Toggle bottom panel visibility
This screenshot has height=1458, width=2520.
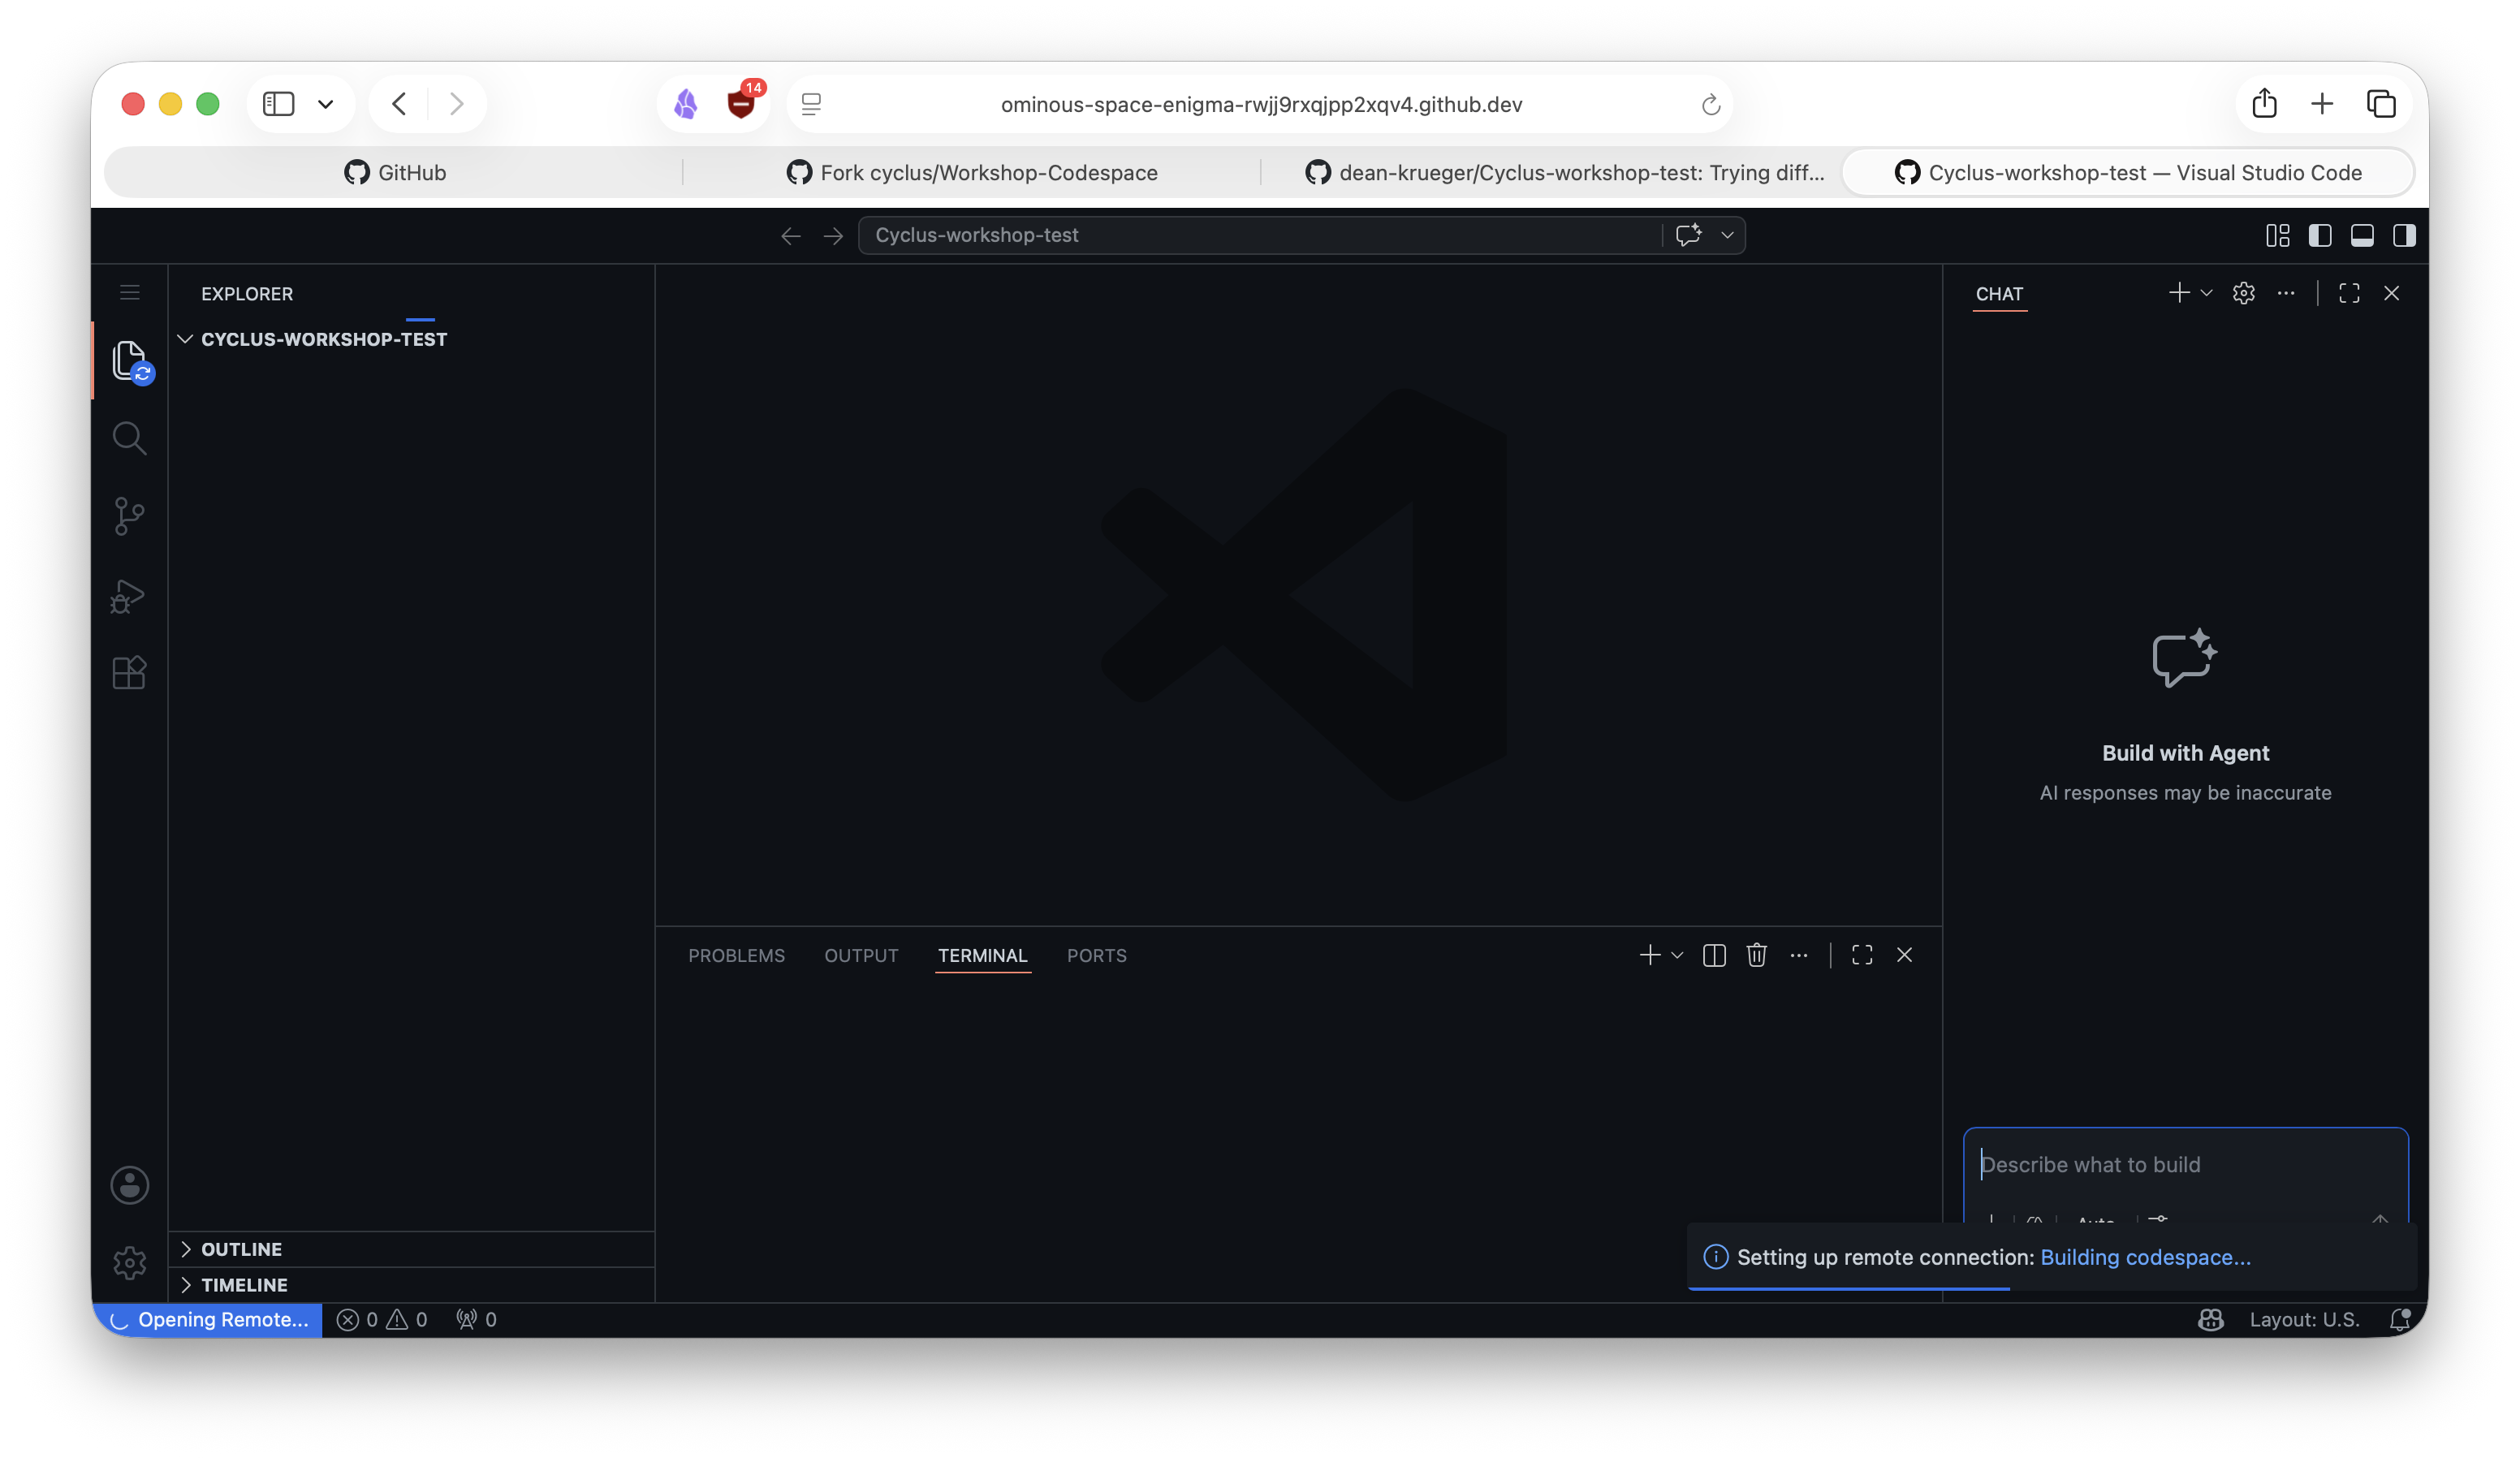(x=2362, y=236)
